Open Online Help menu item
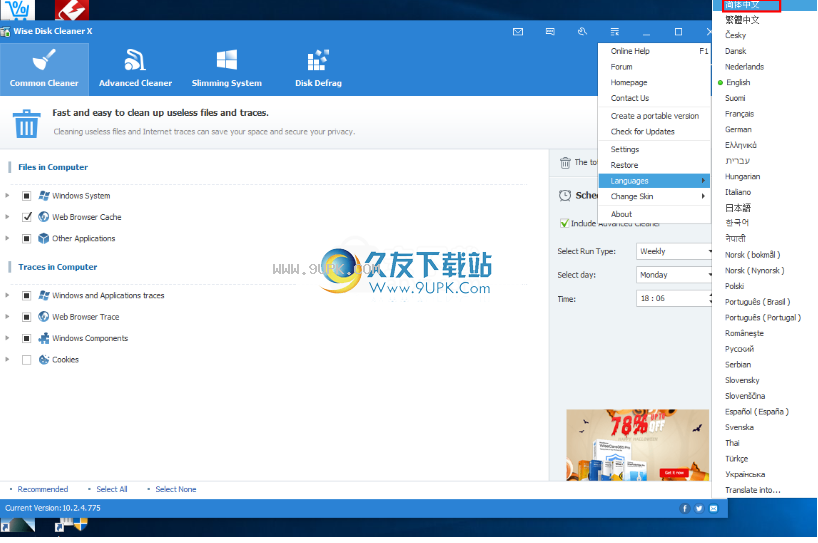The height and width of the screenshot is (543, 818). 654,51
